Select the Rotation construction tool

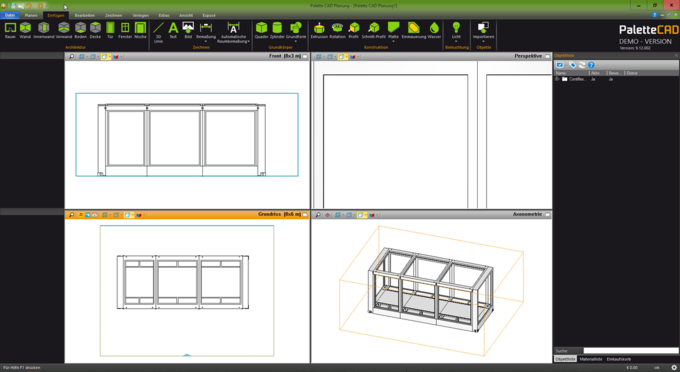[x=337, y=30]
